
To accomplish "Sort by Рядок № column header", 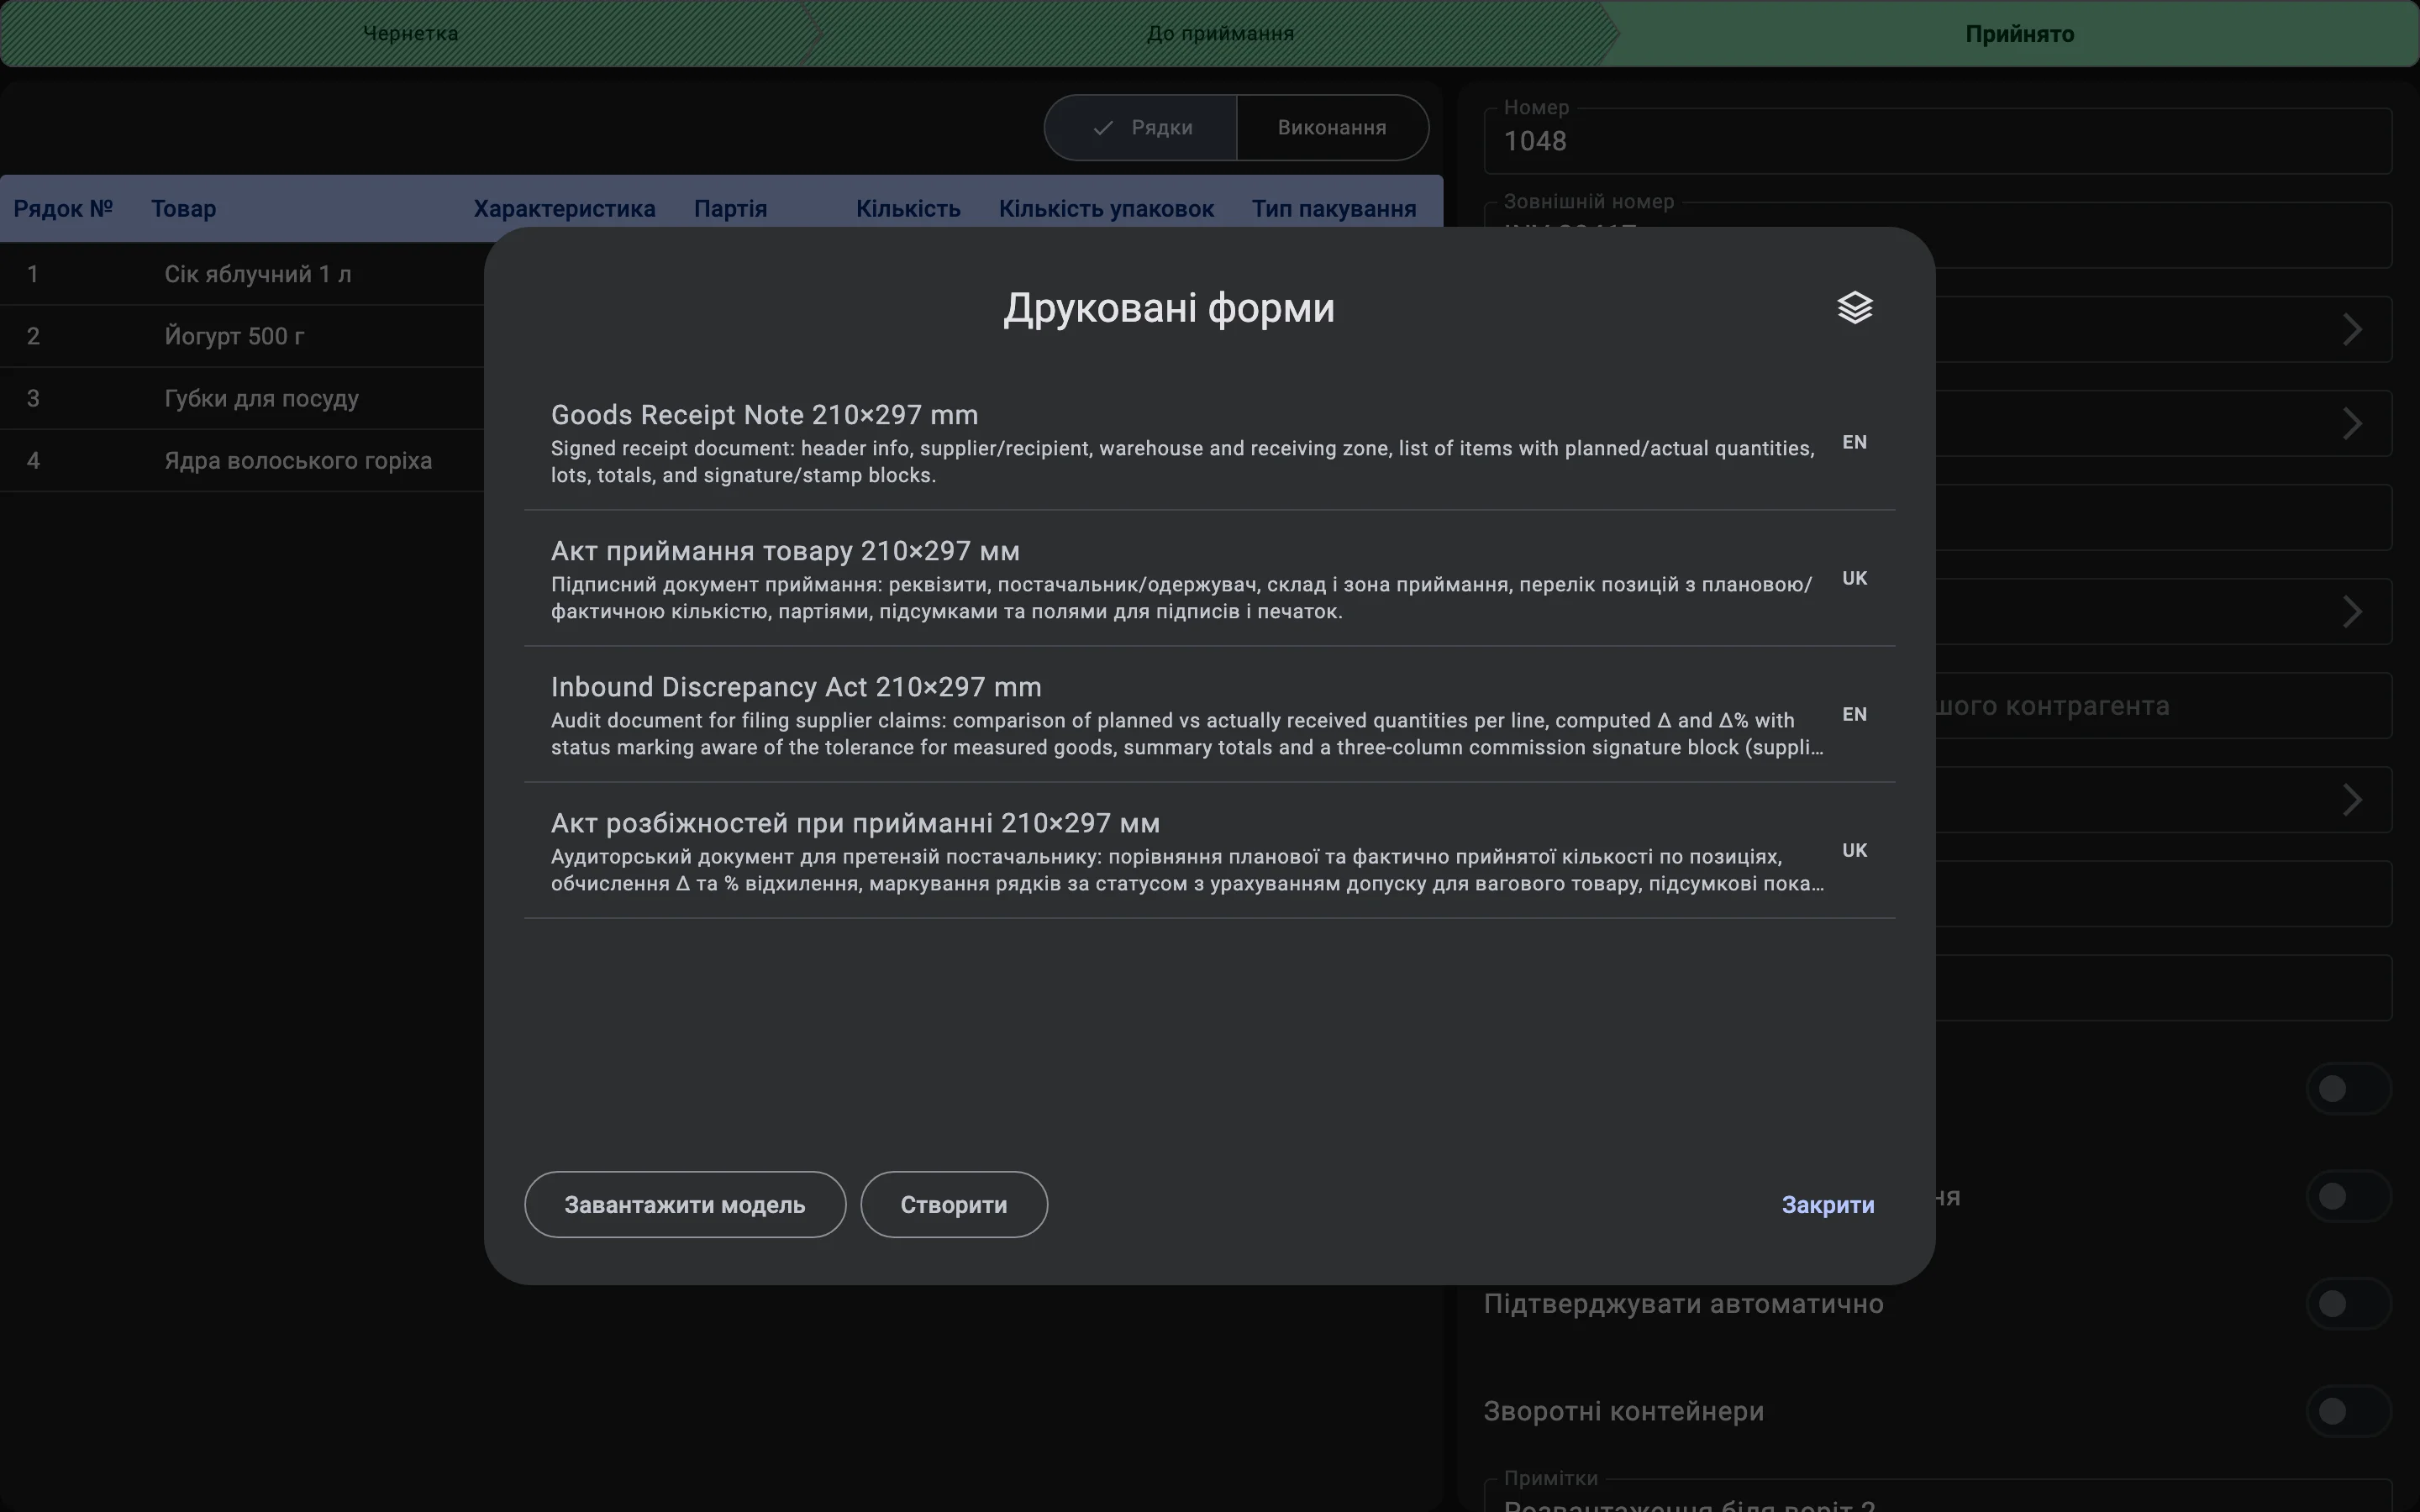I will pos(63,208).
